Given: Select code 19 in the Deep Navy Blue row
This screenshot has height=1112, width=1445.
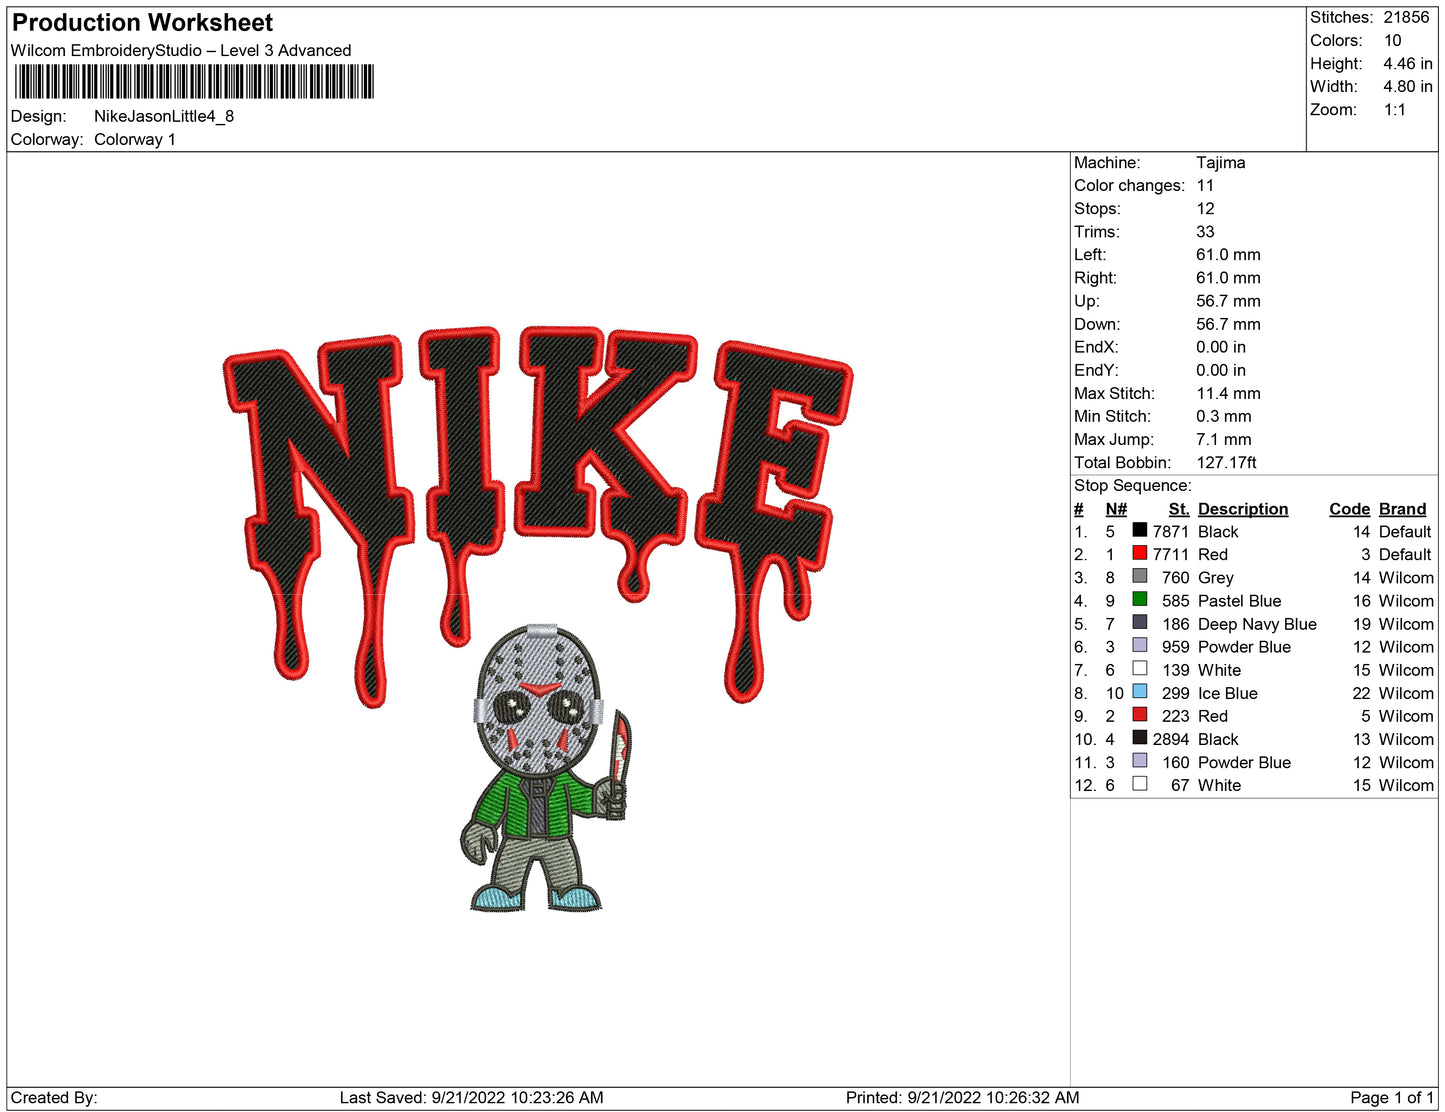Looking at the screenshot, I should pos(1361,623).
